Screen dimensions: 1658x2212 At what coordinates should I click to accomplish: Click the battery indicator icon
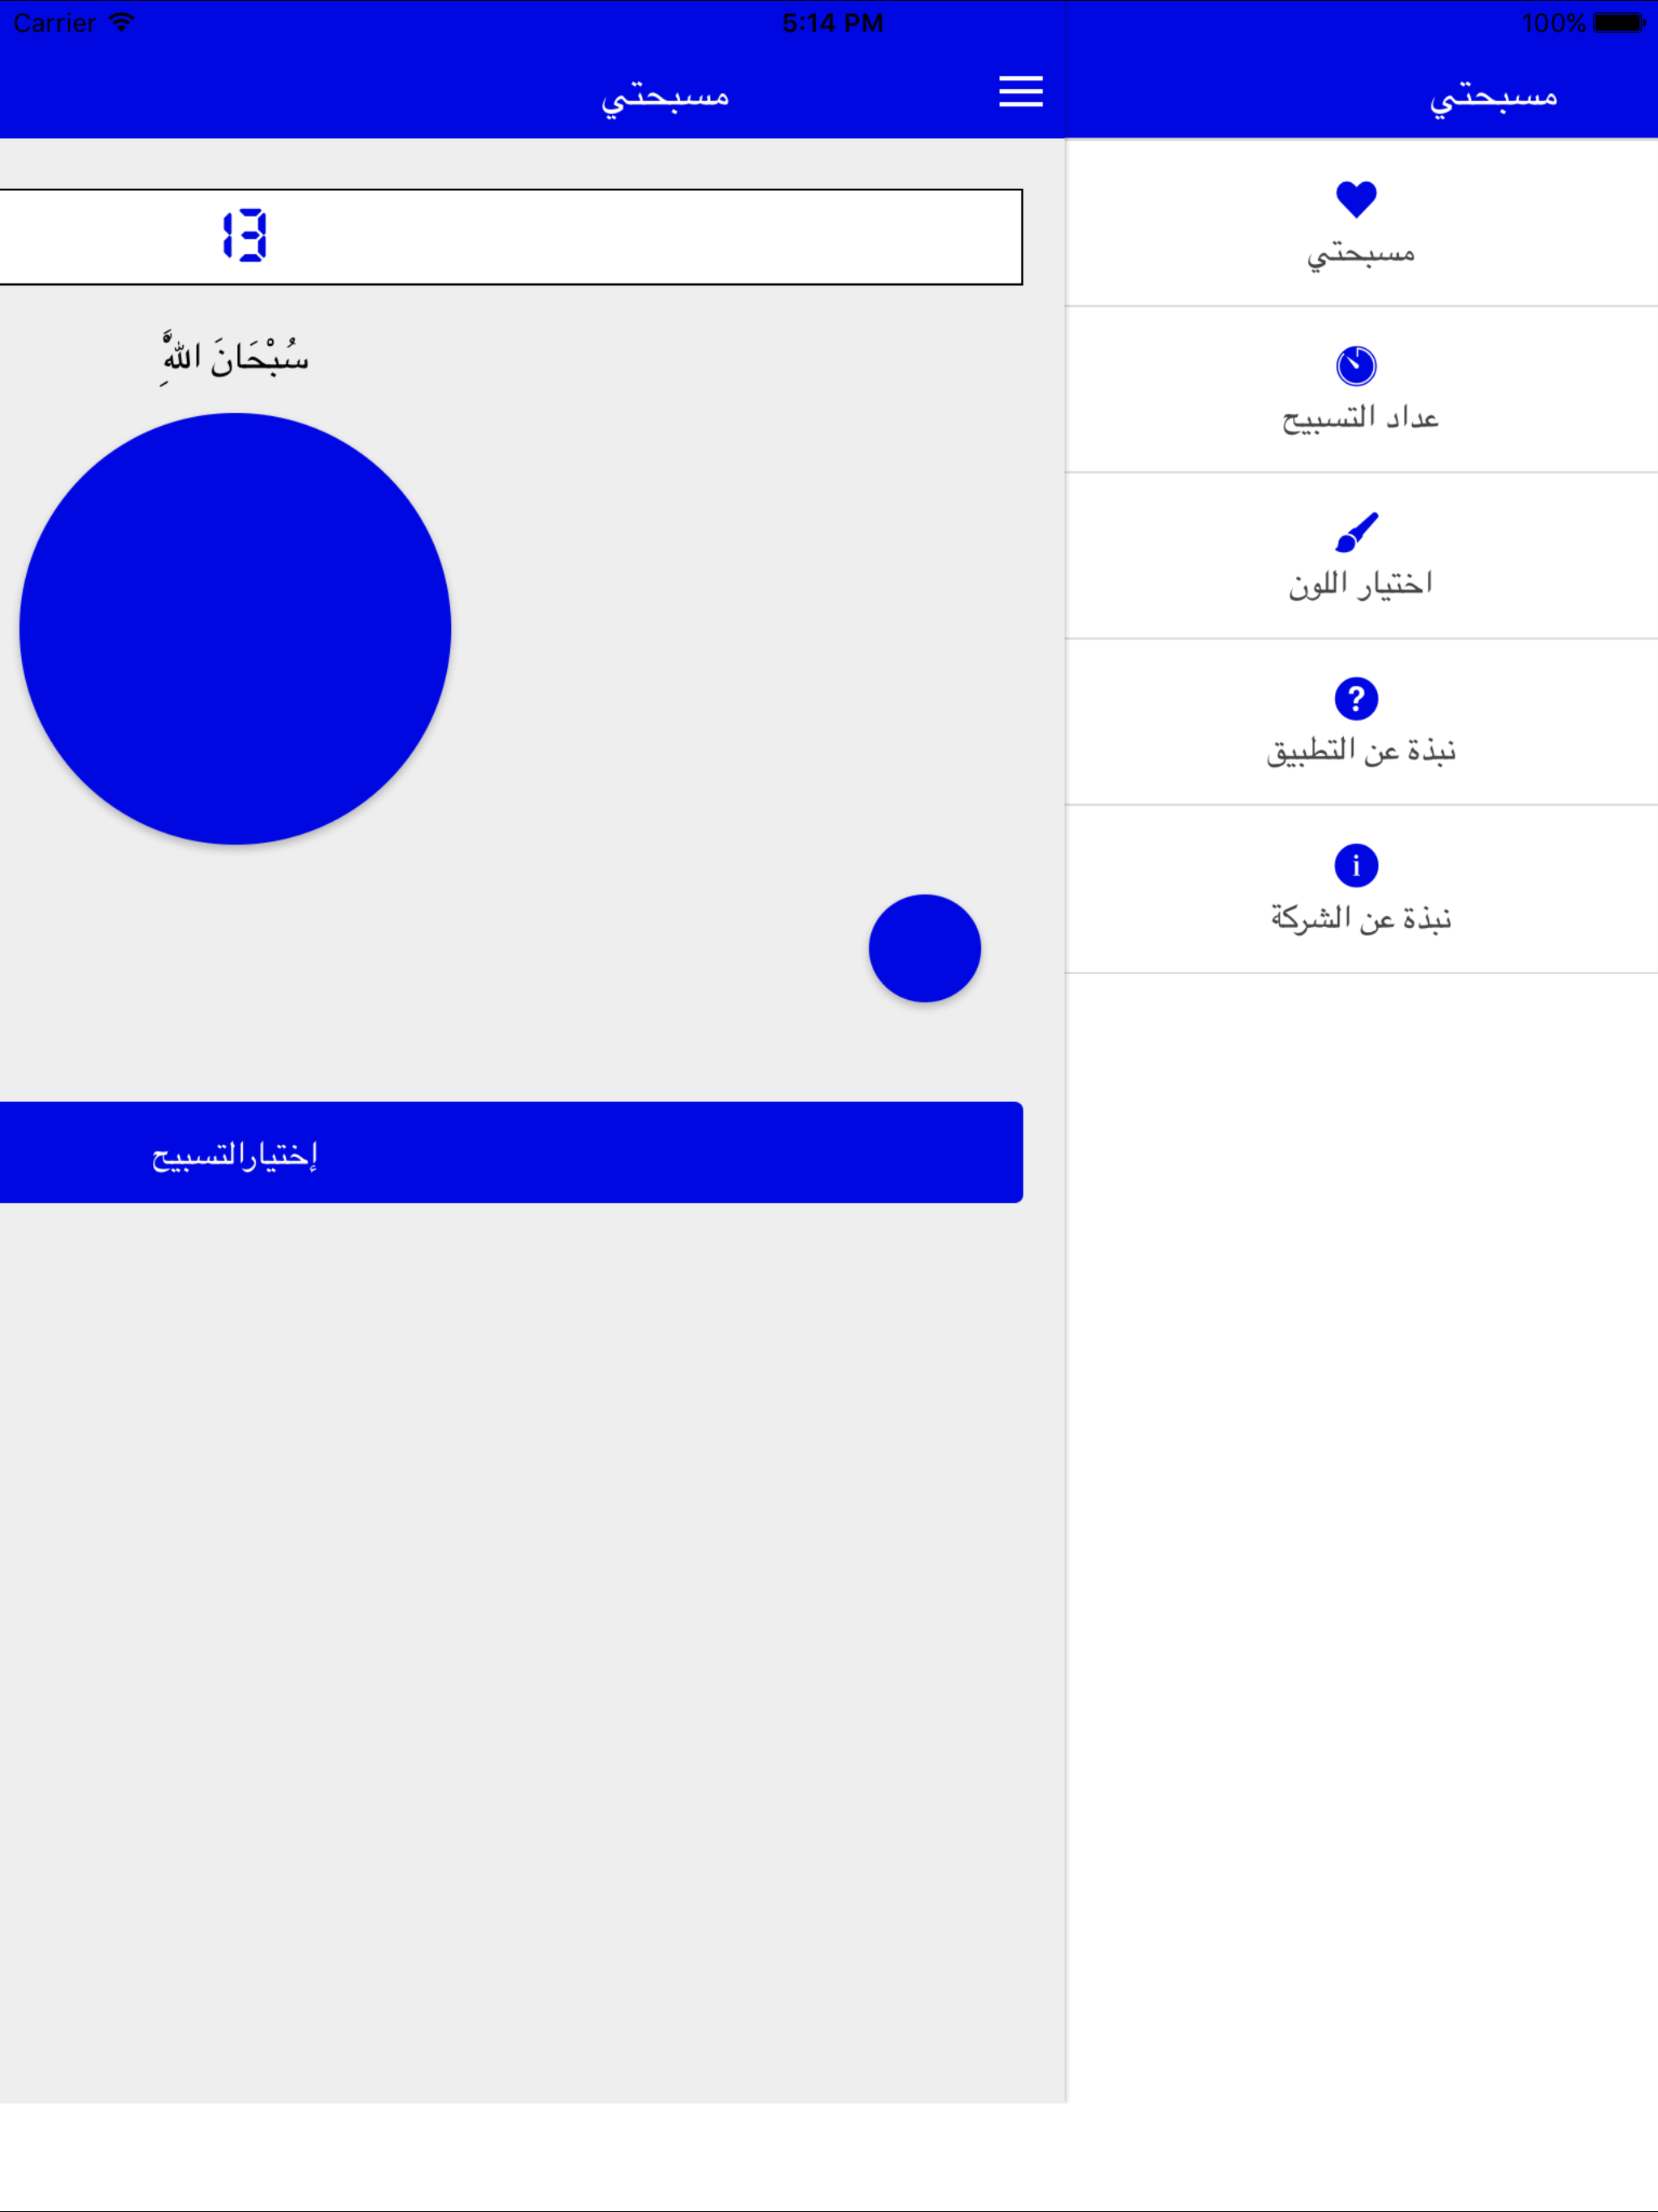[1619, 22]
